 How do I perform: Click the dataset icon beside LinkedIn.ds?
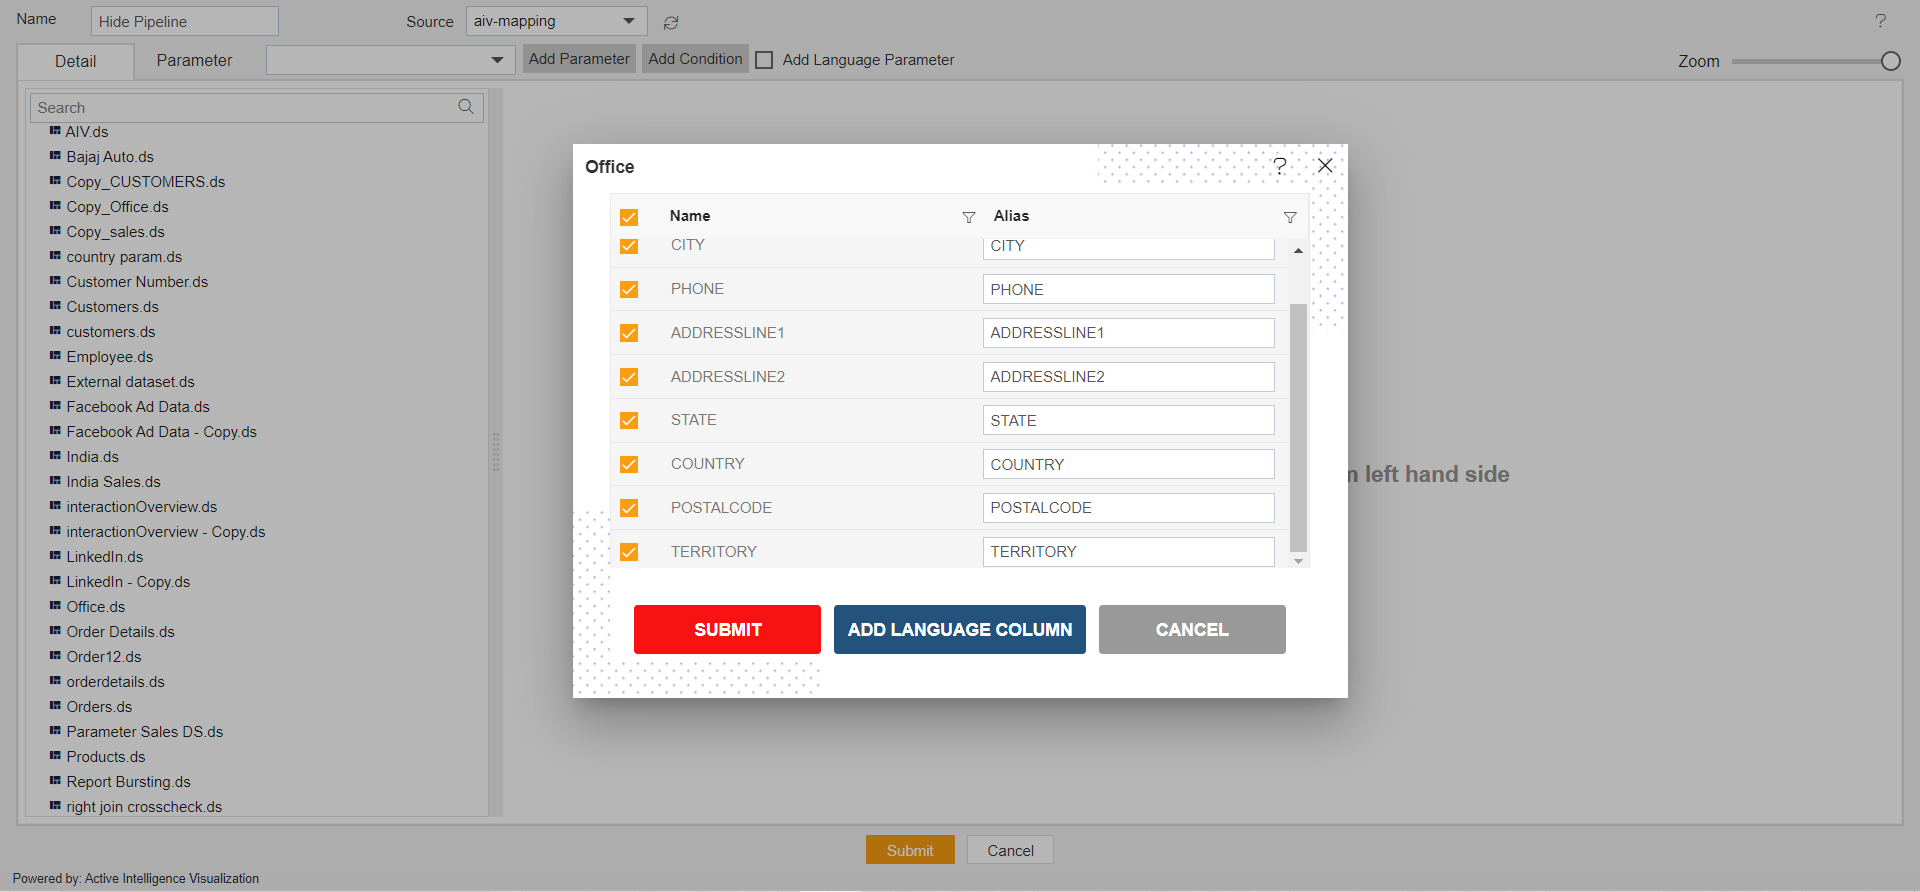tap(55, 556)
